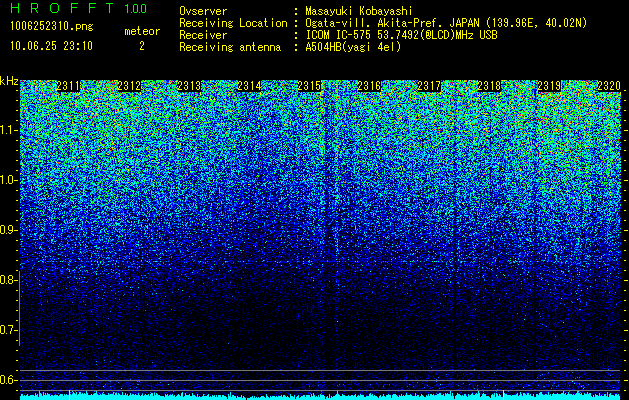Select the 2315 time marker
Viewport: 629px width, 400px height.
309,86
